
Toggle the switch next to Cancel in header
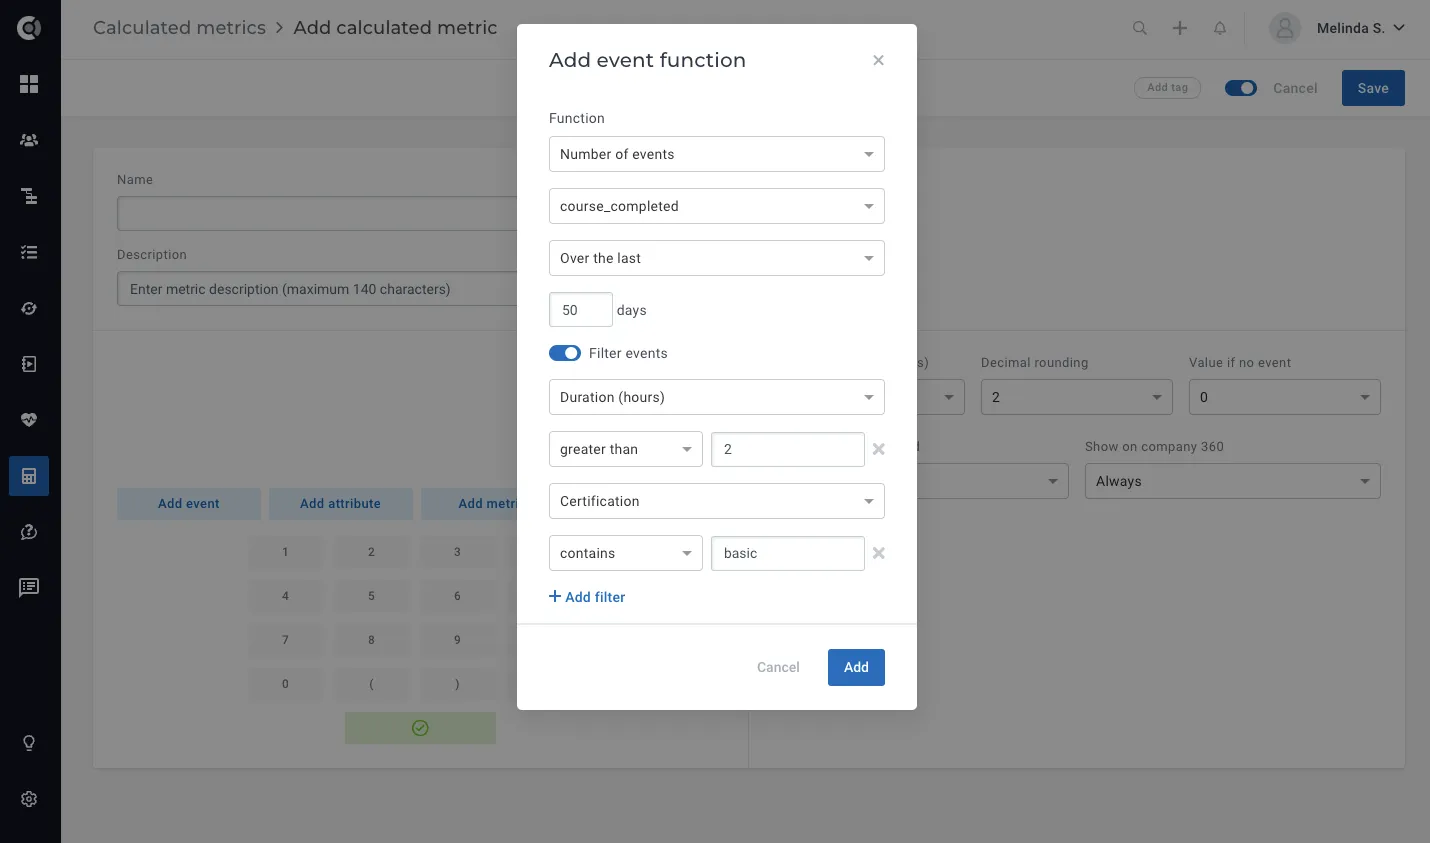pos(1241,88)
